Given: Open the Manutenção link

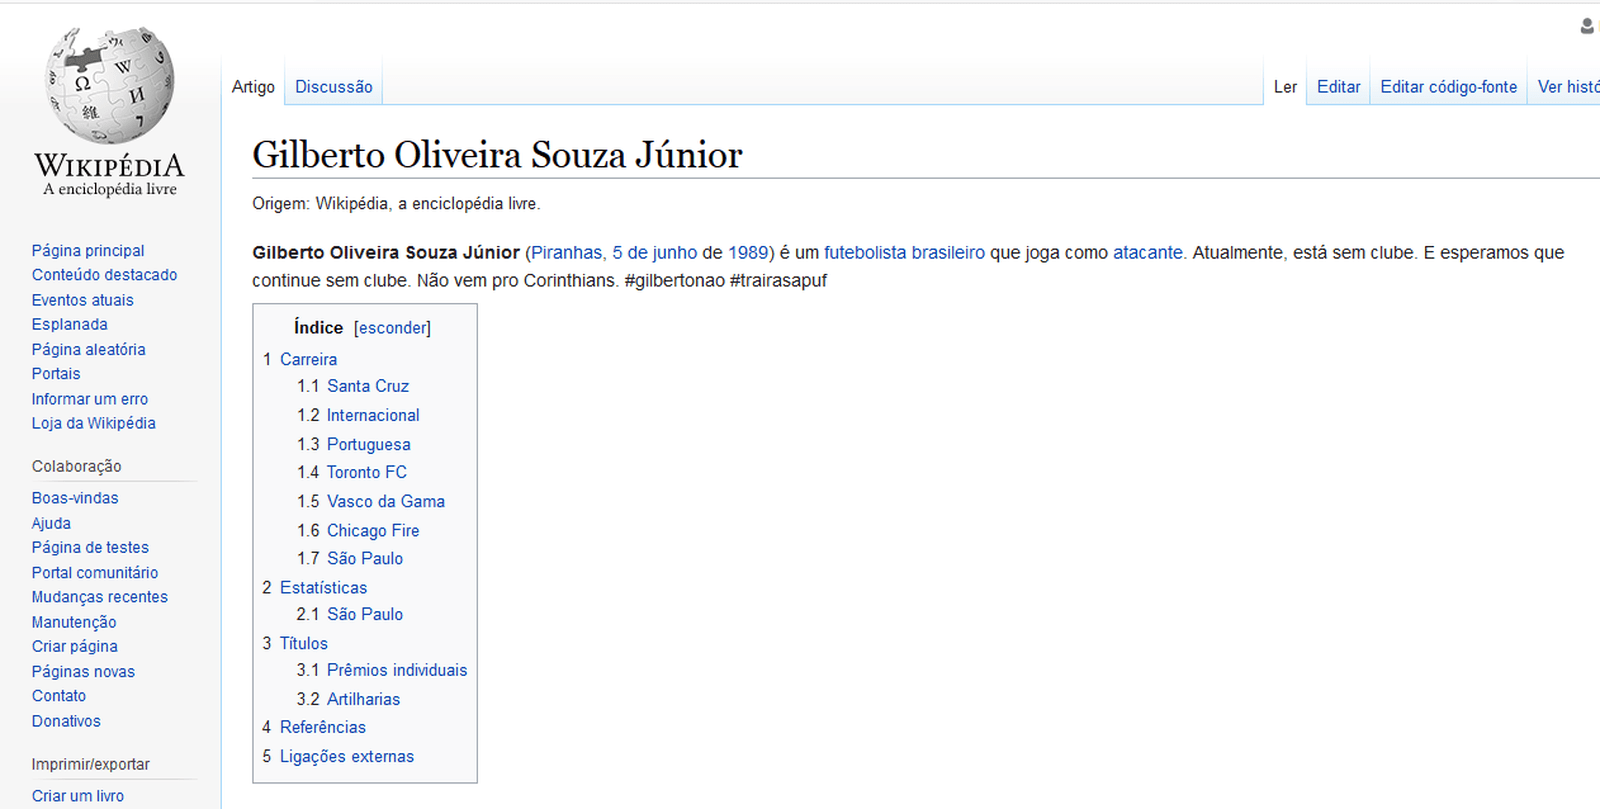Looking at the screenshot, I should click(74, 622).
